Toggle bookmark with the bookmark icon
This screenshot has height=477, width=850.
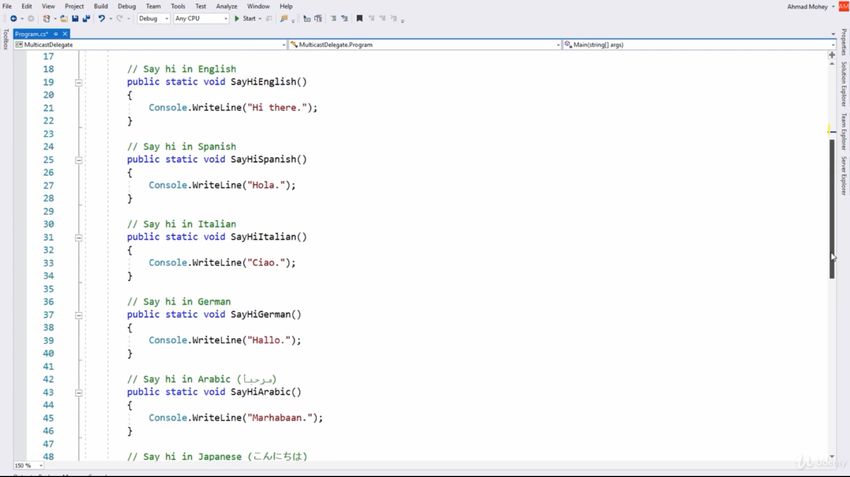point(359,18)
